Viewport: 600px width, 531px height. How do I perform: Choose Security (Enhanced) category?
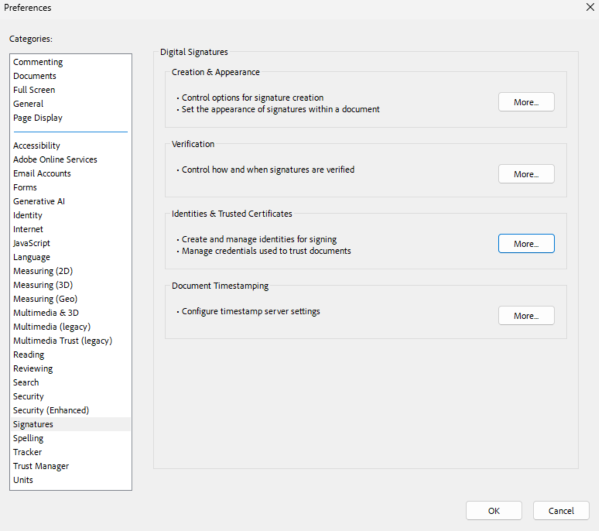pyautogui.click(x=51, y=410)
